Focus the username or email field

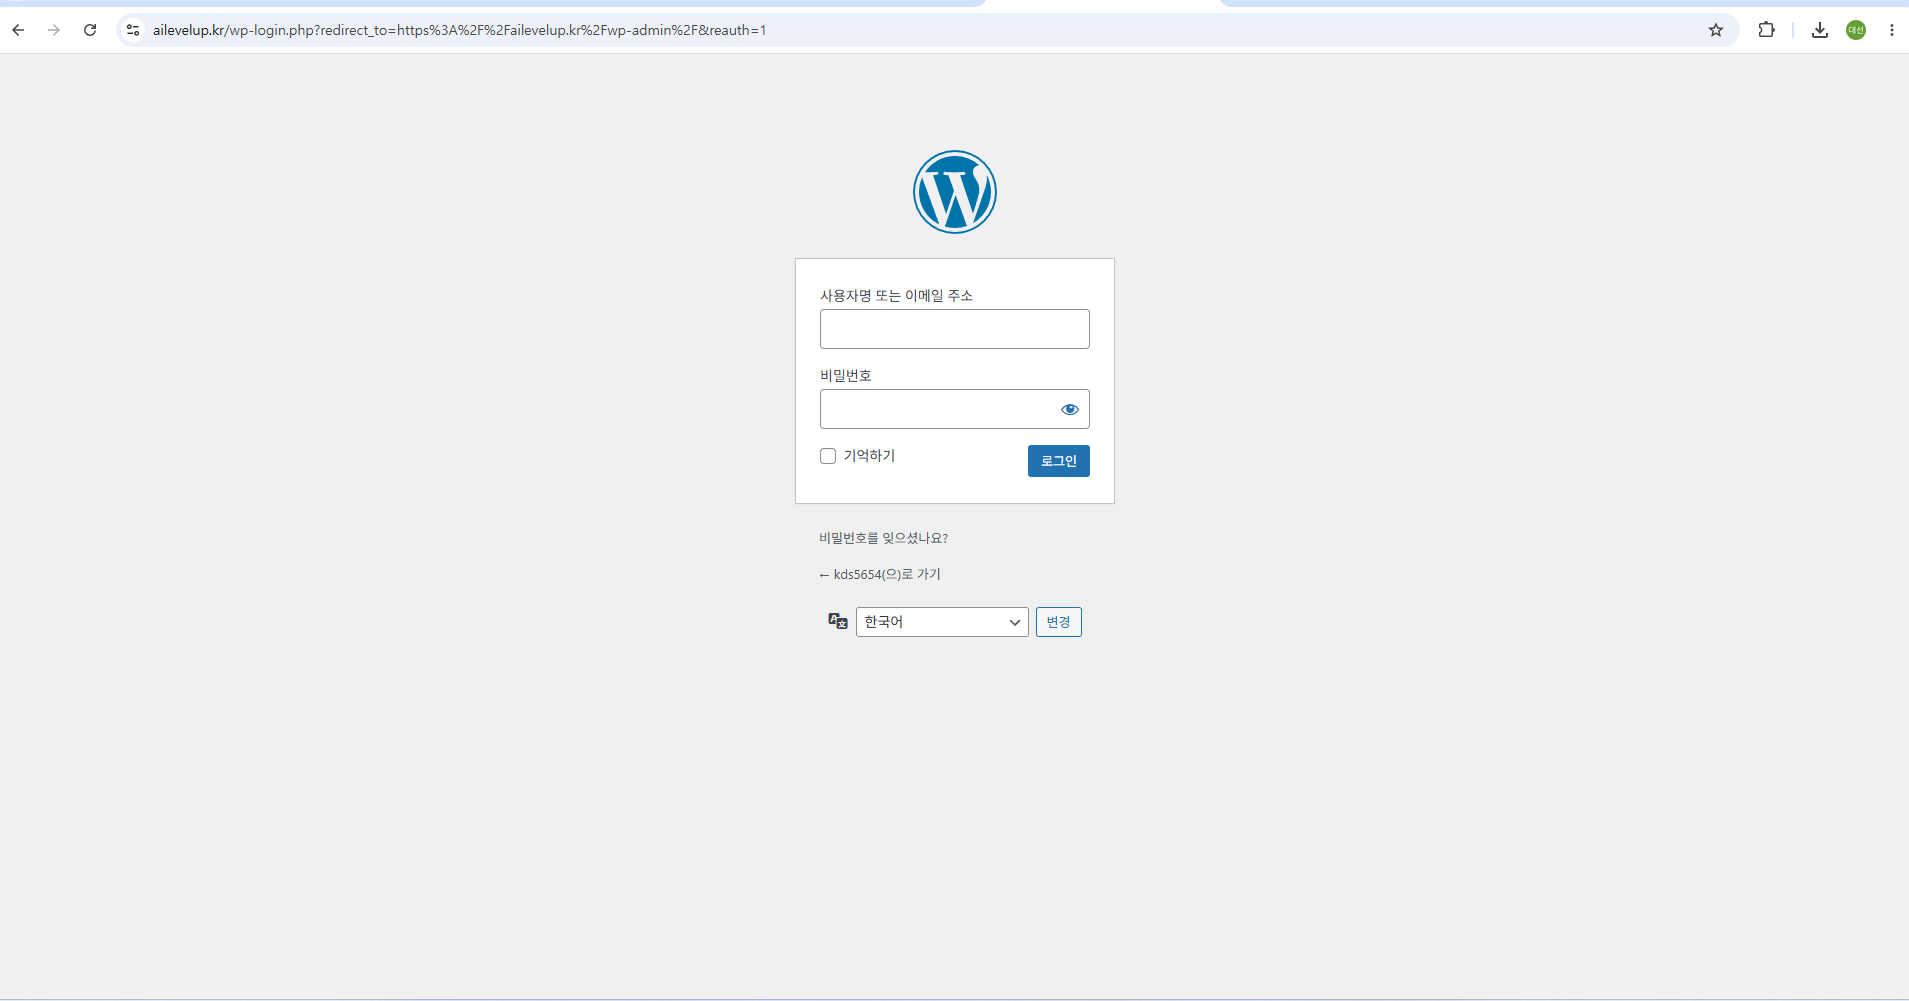(955, 329)
